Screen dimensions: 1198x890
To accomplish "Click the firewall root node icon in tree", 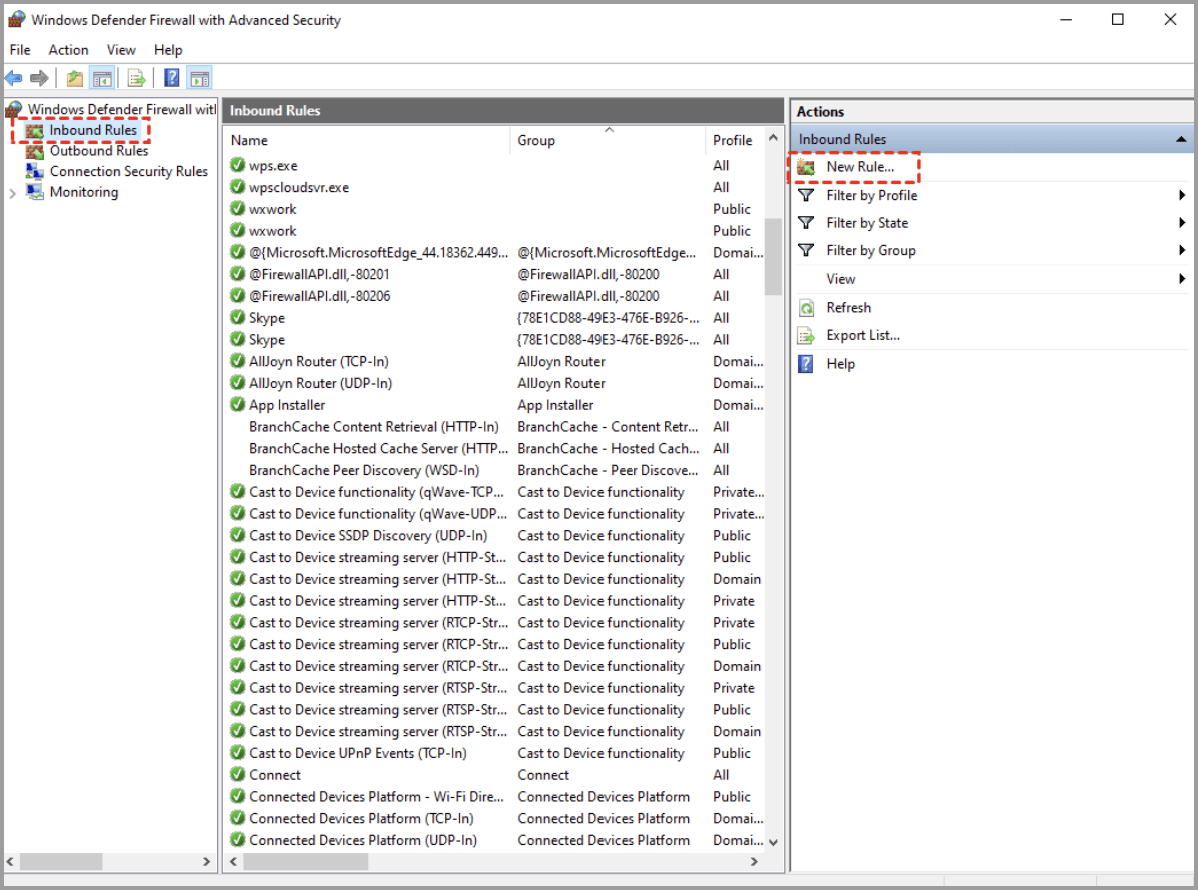I will (x=14, y=109).
